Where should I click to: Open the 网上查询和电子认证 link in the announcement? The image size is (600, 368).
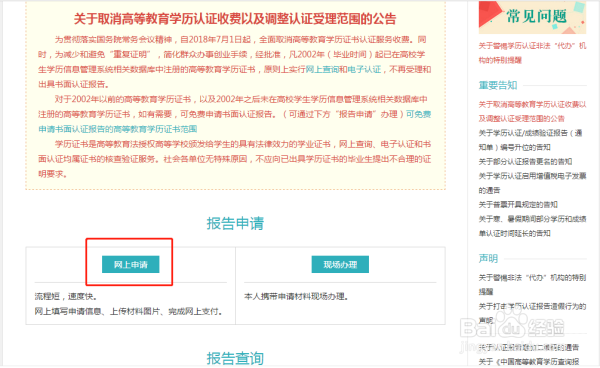click(x=343, y=69)
